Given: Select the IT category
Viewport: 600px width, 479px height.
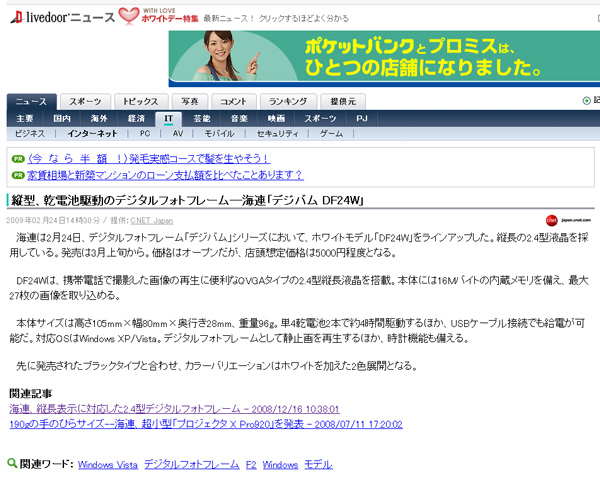Looking at the screenshot, I should pyautogui.click(x=168, y=119).
